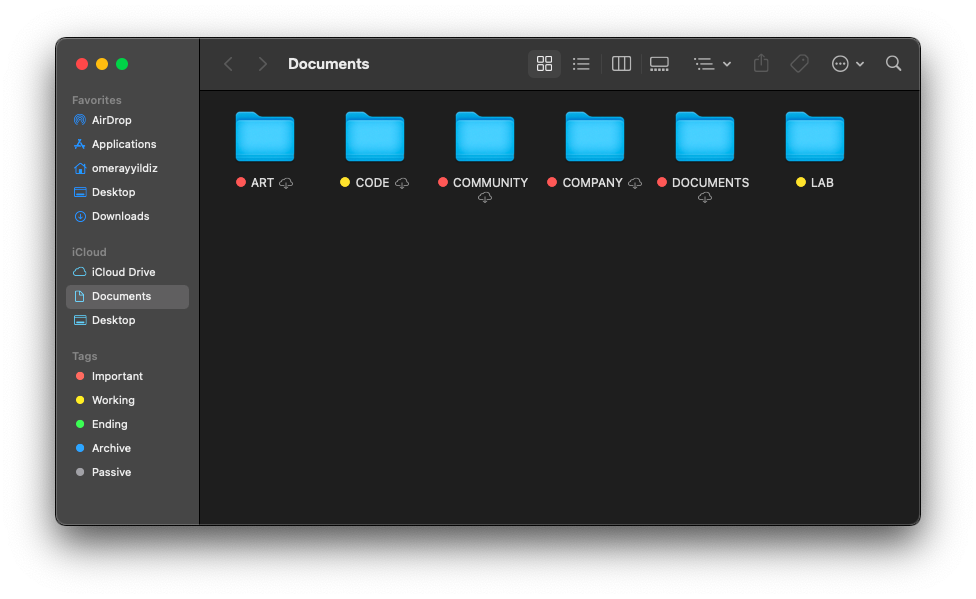Open the More actions ellipsis menu
Image resolution: width=976 pixels, height=599 pixels.
[847, 64]
